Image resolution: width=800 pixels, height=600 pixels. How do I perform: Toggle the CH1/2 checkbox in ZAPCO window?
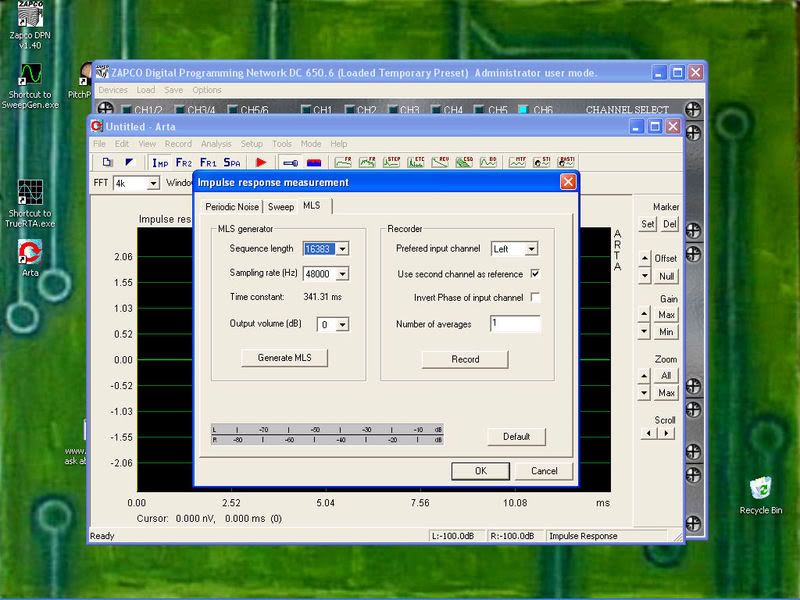[126, 109]
